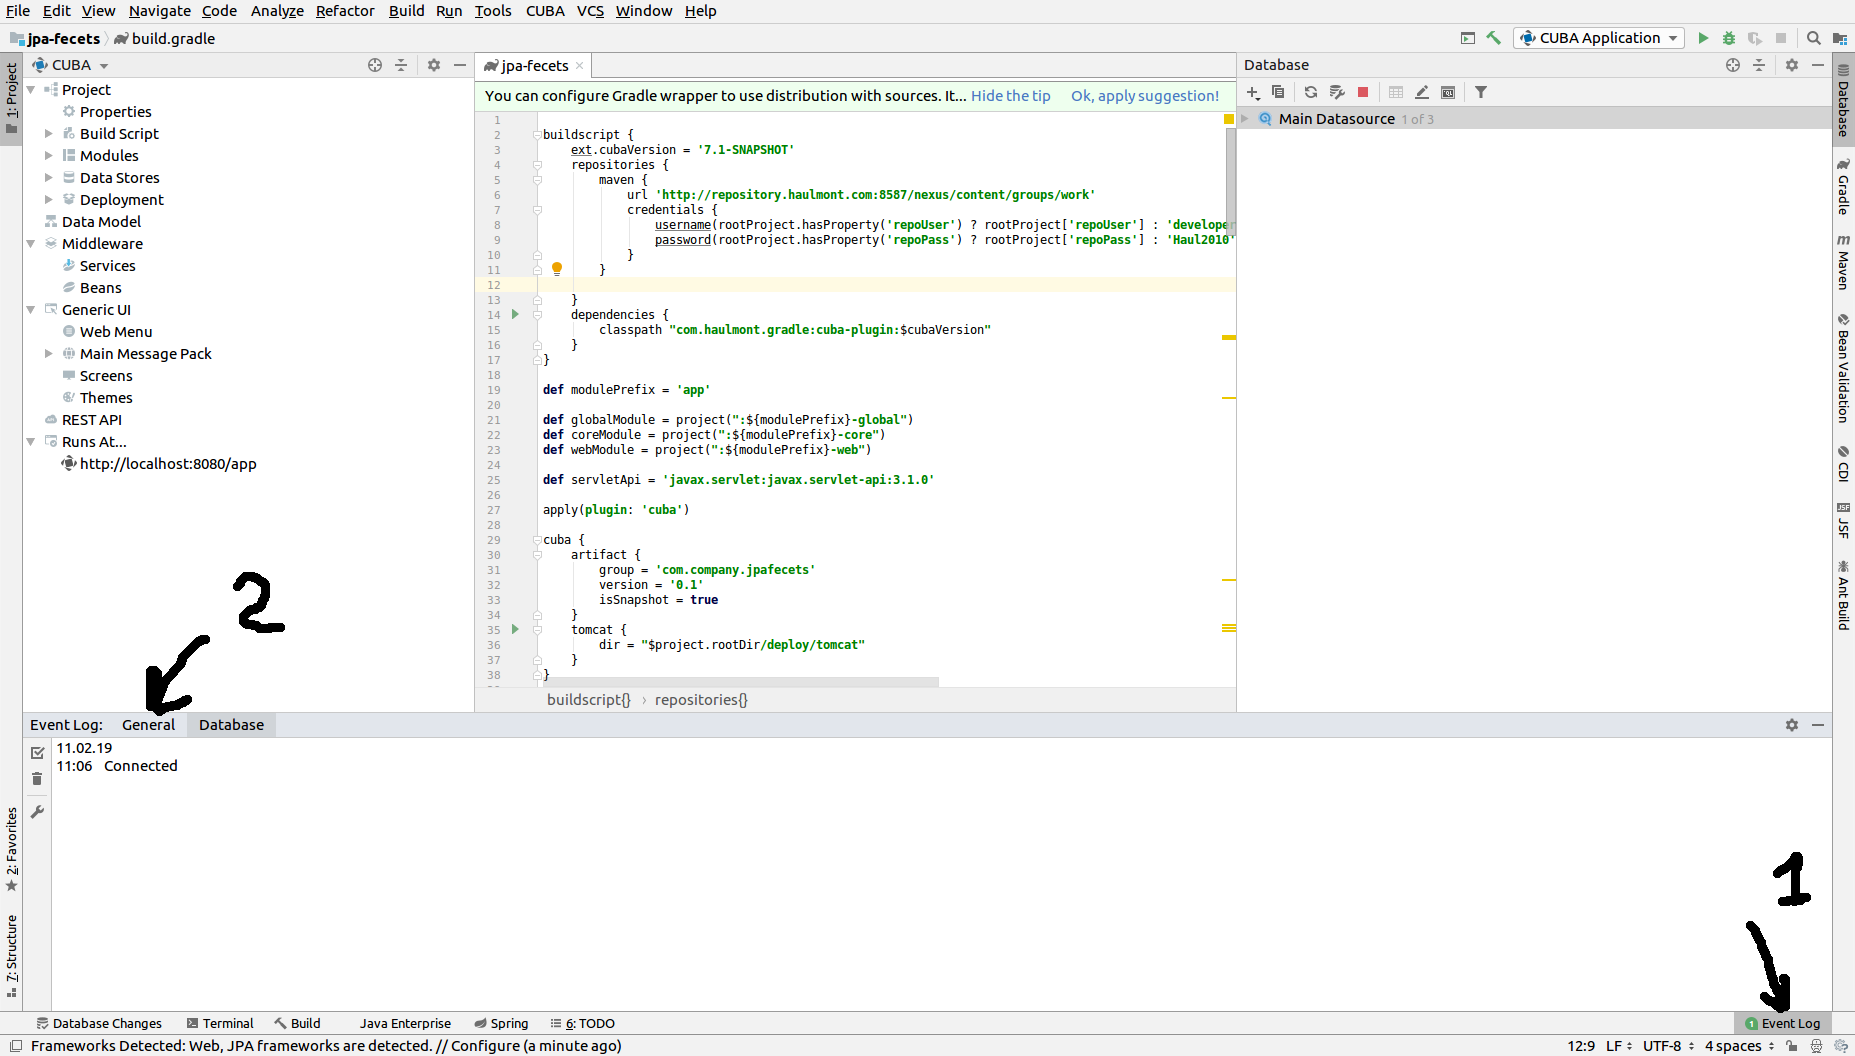Run the CUBA Application configuration
This screenshot has height=1056, width=1855.
point(1703,38)
